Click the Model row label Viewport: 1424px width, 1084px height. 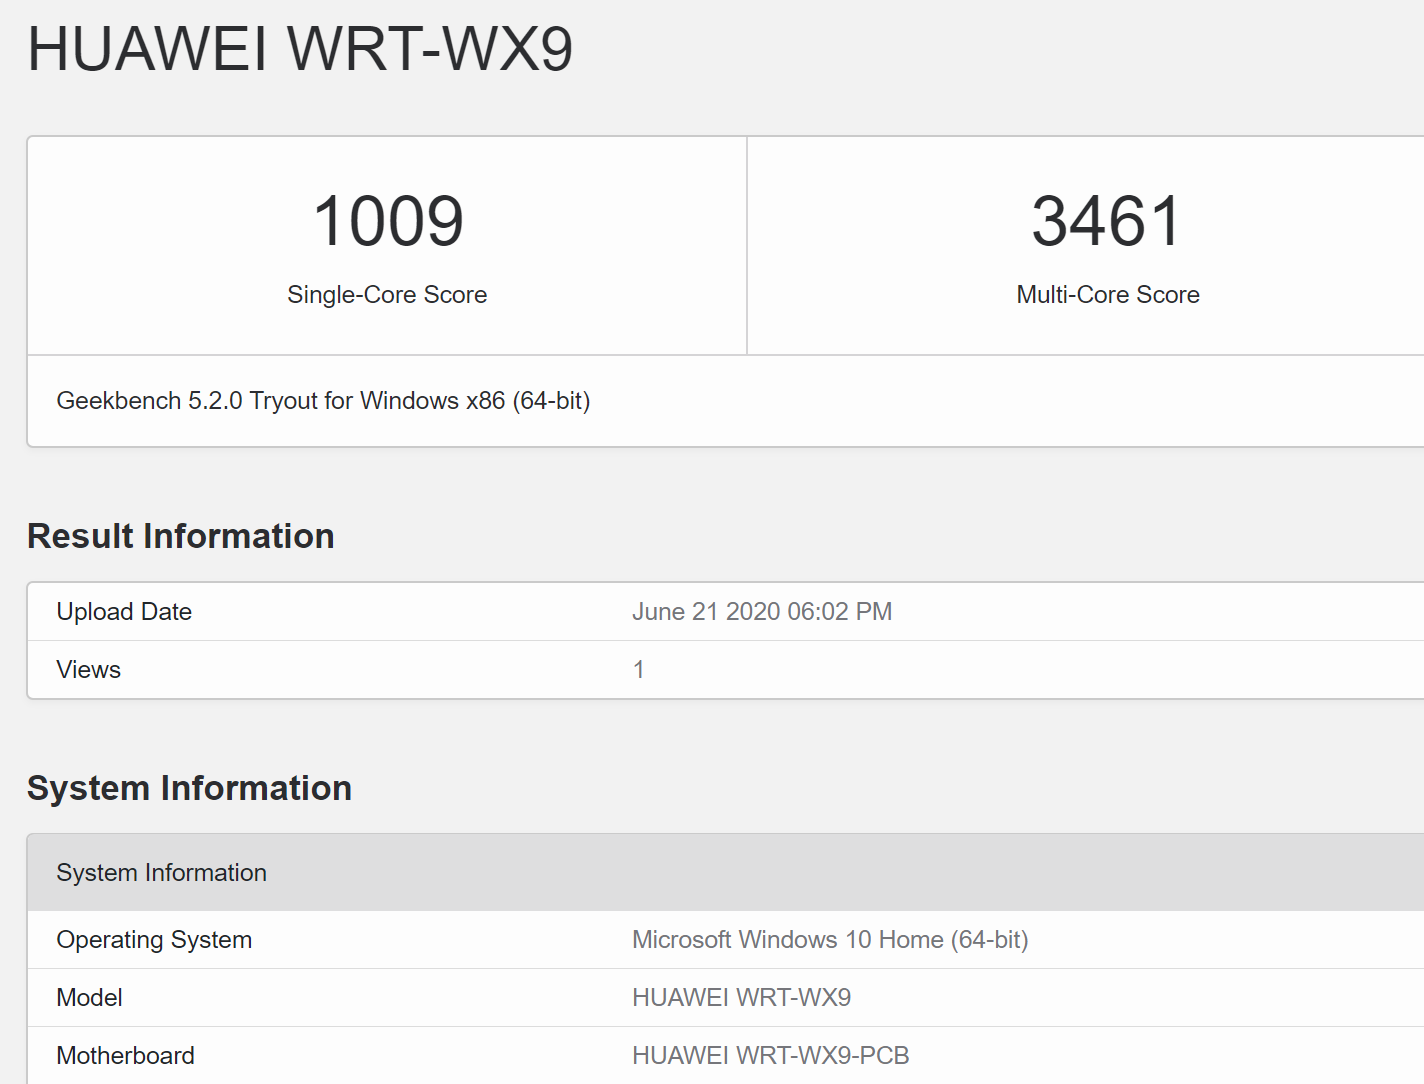click(89, 997)
